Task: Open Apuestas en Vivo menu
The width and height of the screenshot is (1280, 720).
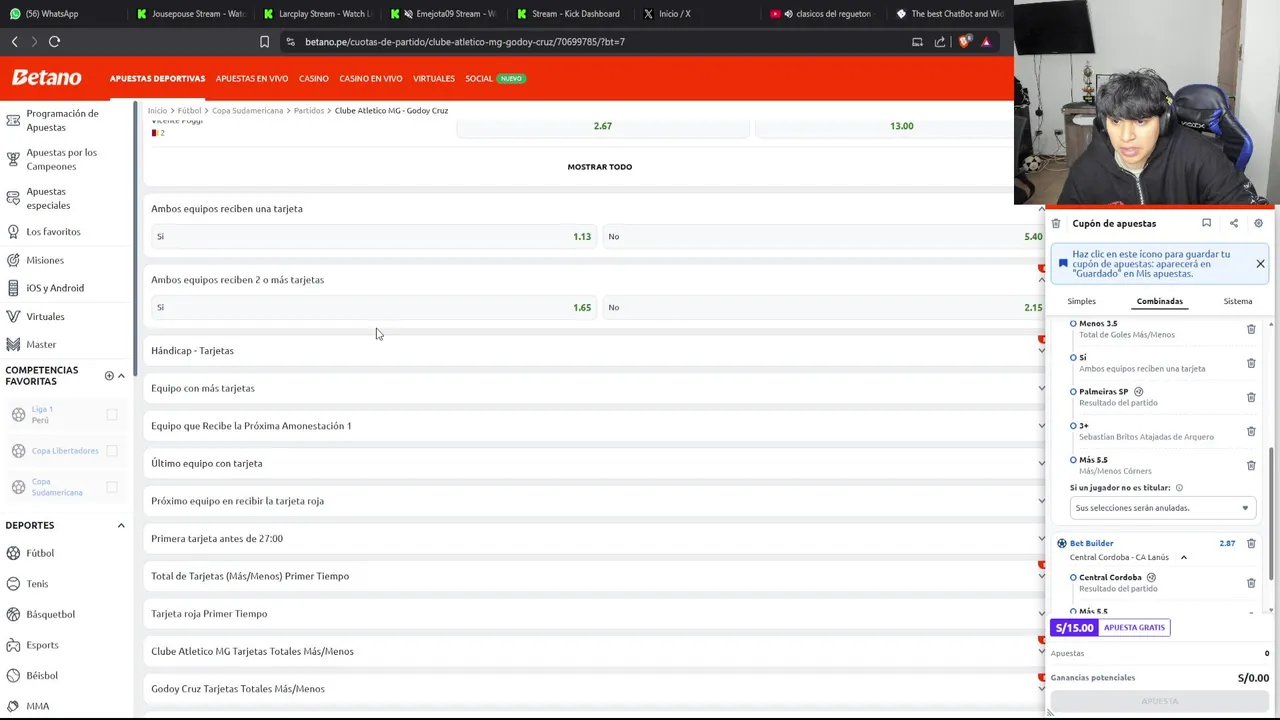Action: pyautogui.click(x=252, y=78)
